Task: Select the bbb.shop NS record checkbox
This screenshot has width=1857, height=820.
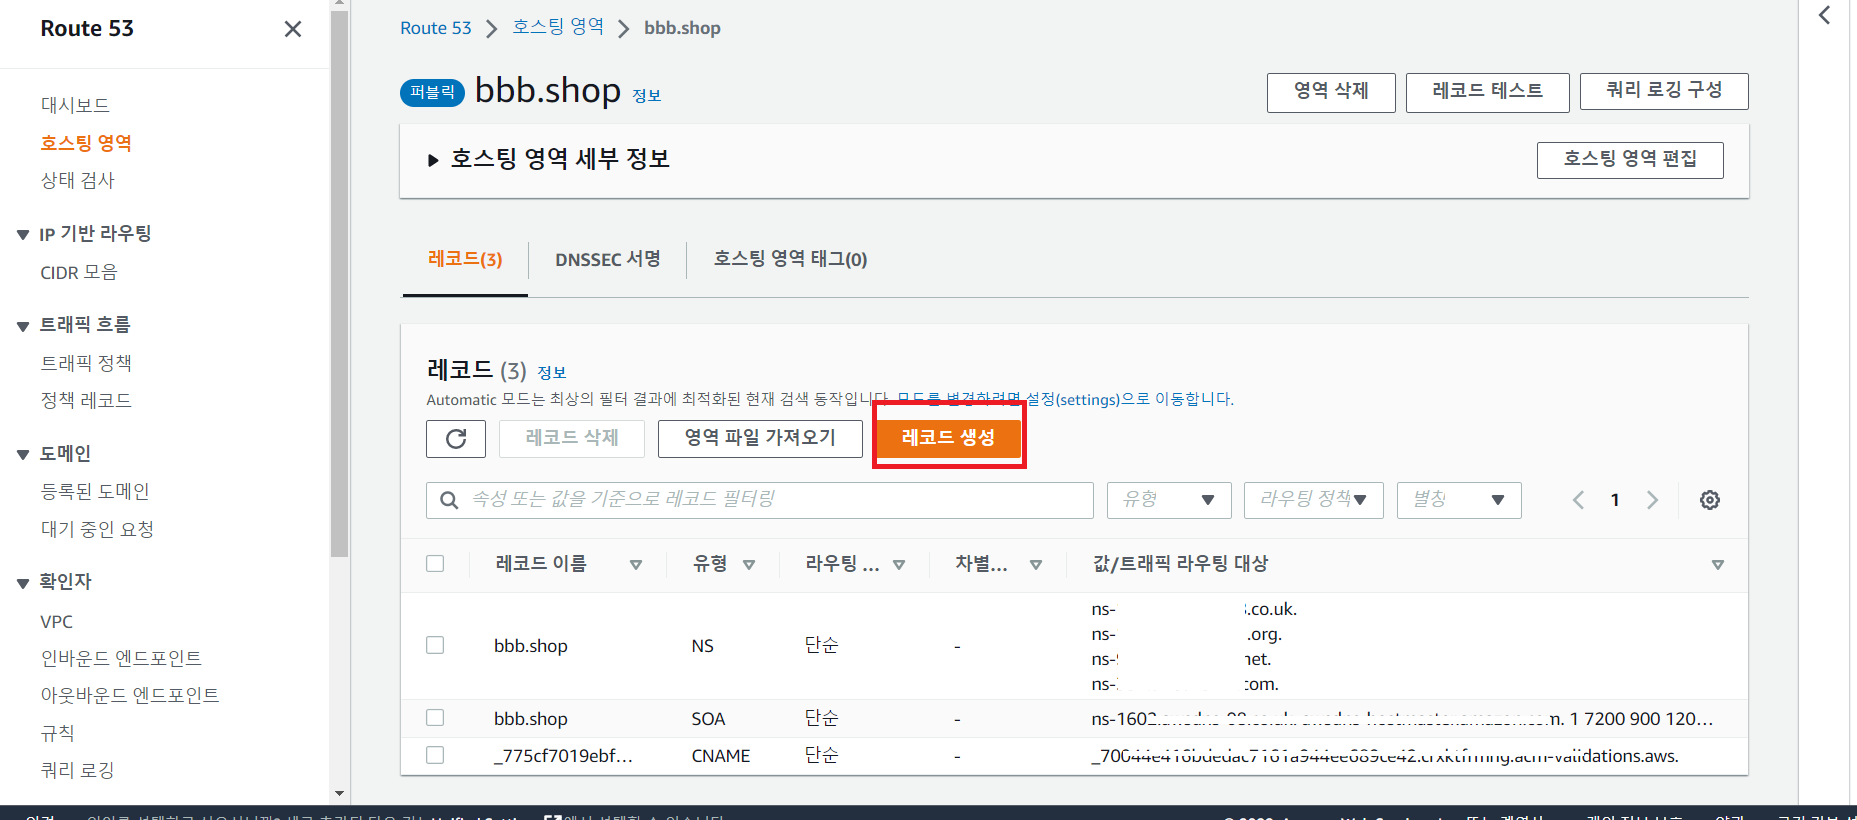Action: tap(435, 645)
